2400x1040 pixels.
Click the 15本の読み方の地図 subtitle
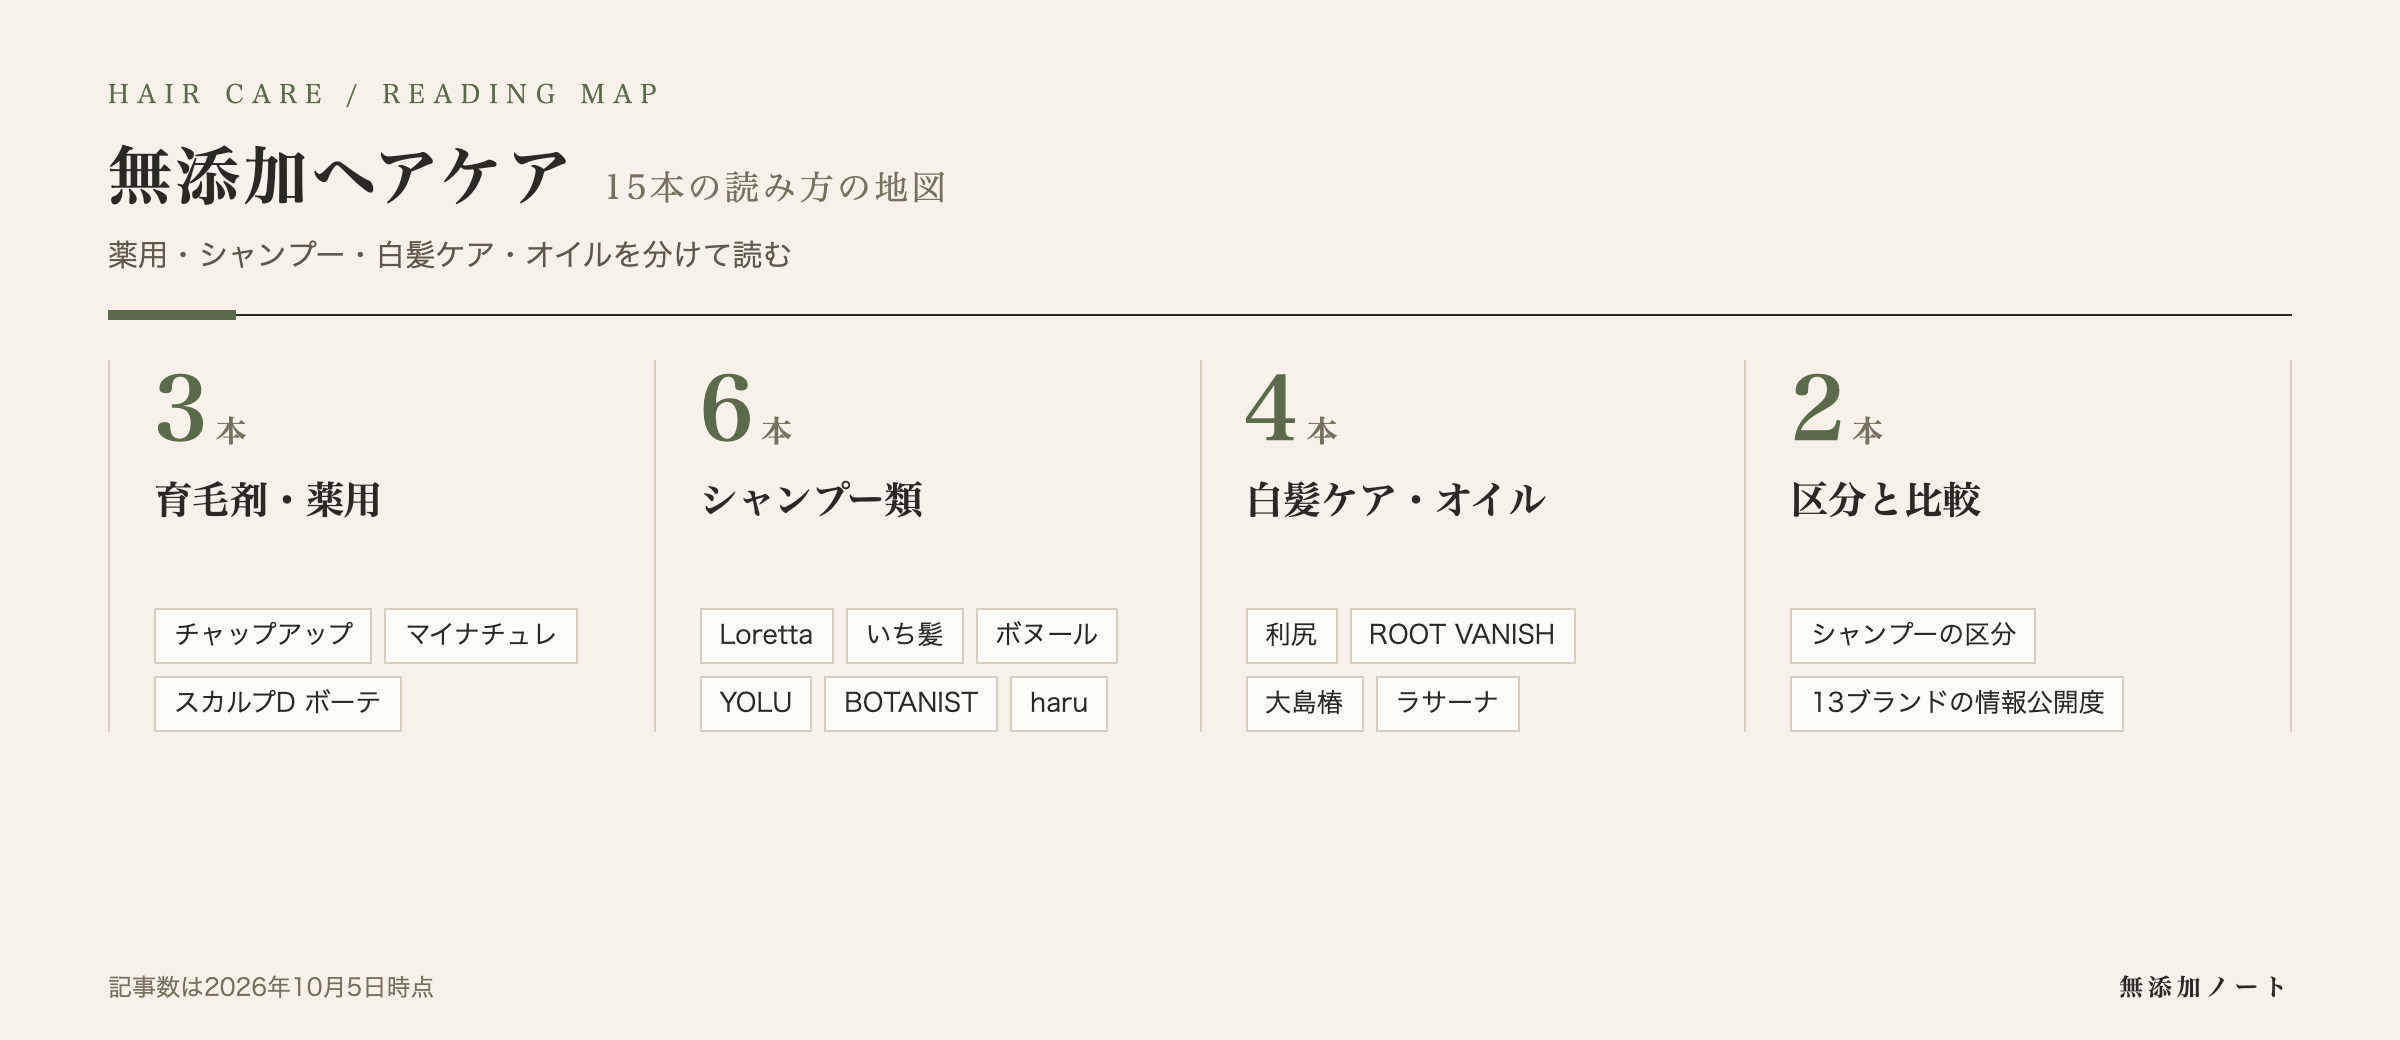tap(776, 187)
